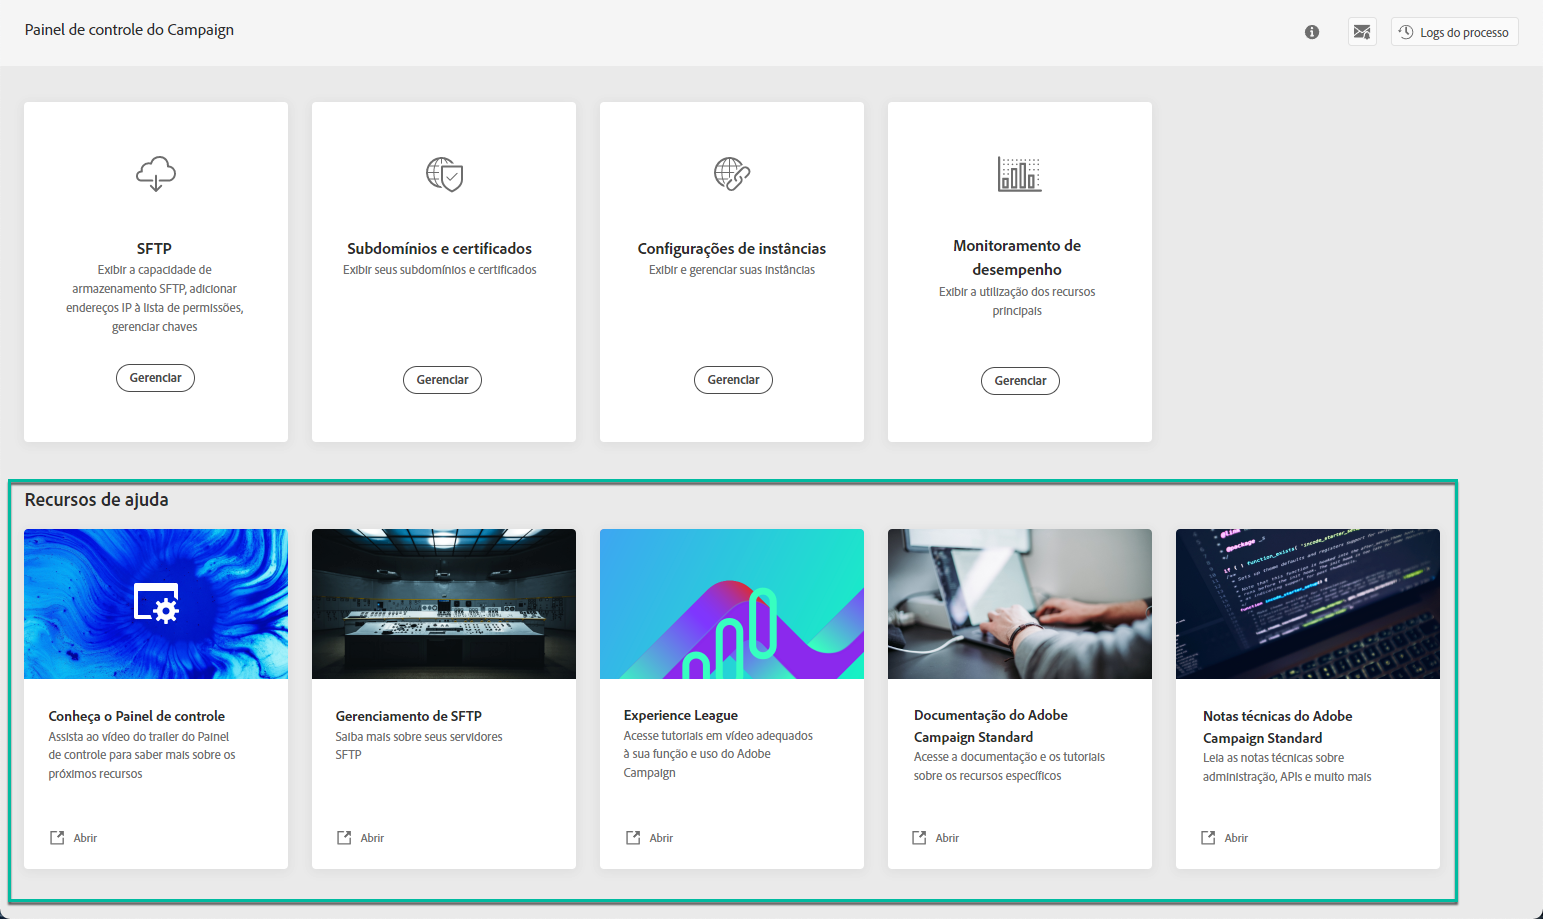Click the Gerenciamento de SFTP heading
Viewport: 1543px width, 919px height.
(x=409, y=716)
